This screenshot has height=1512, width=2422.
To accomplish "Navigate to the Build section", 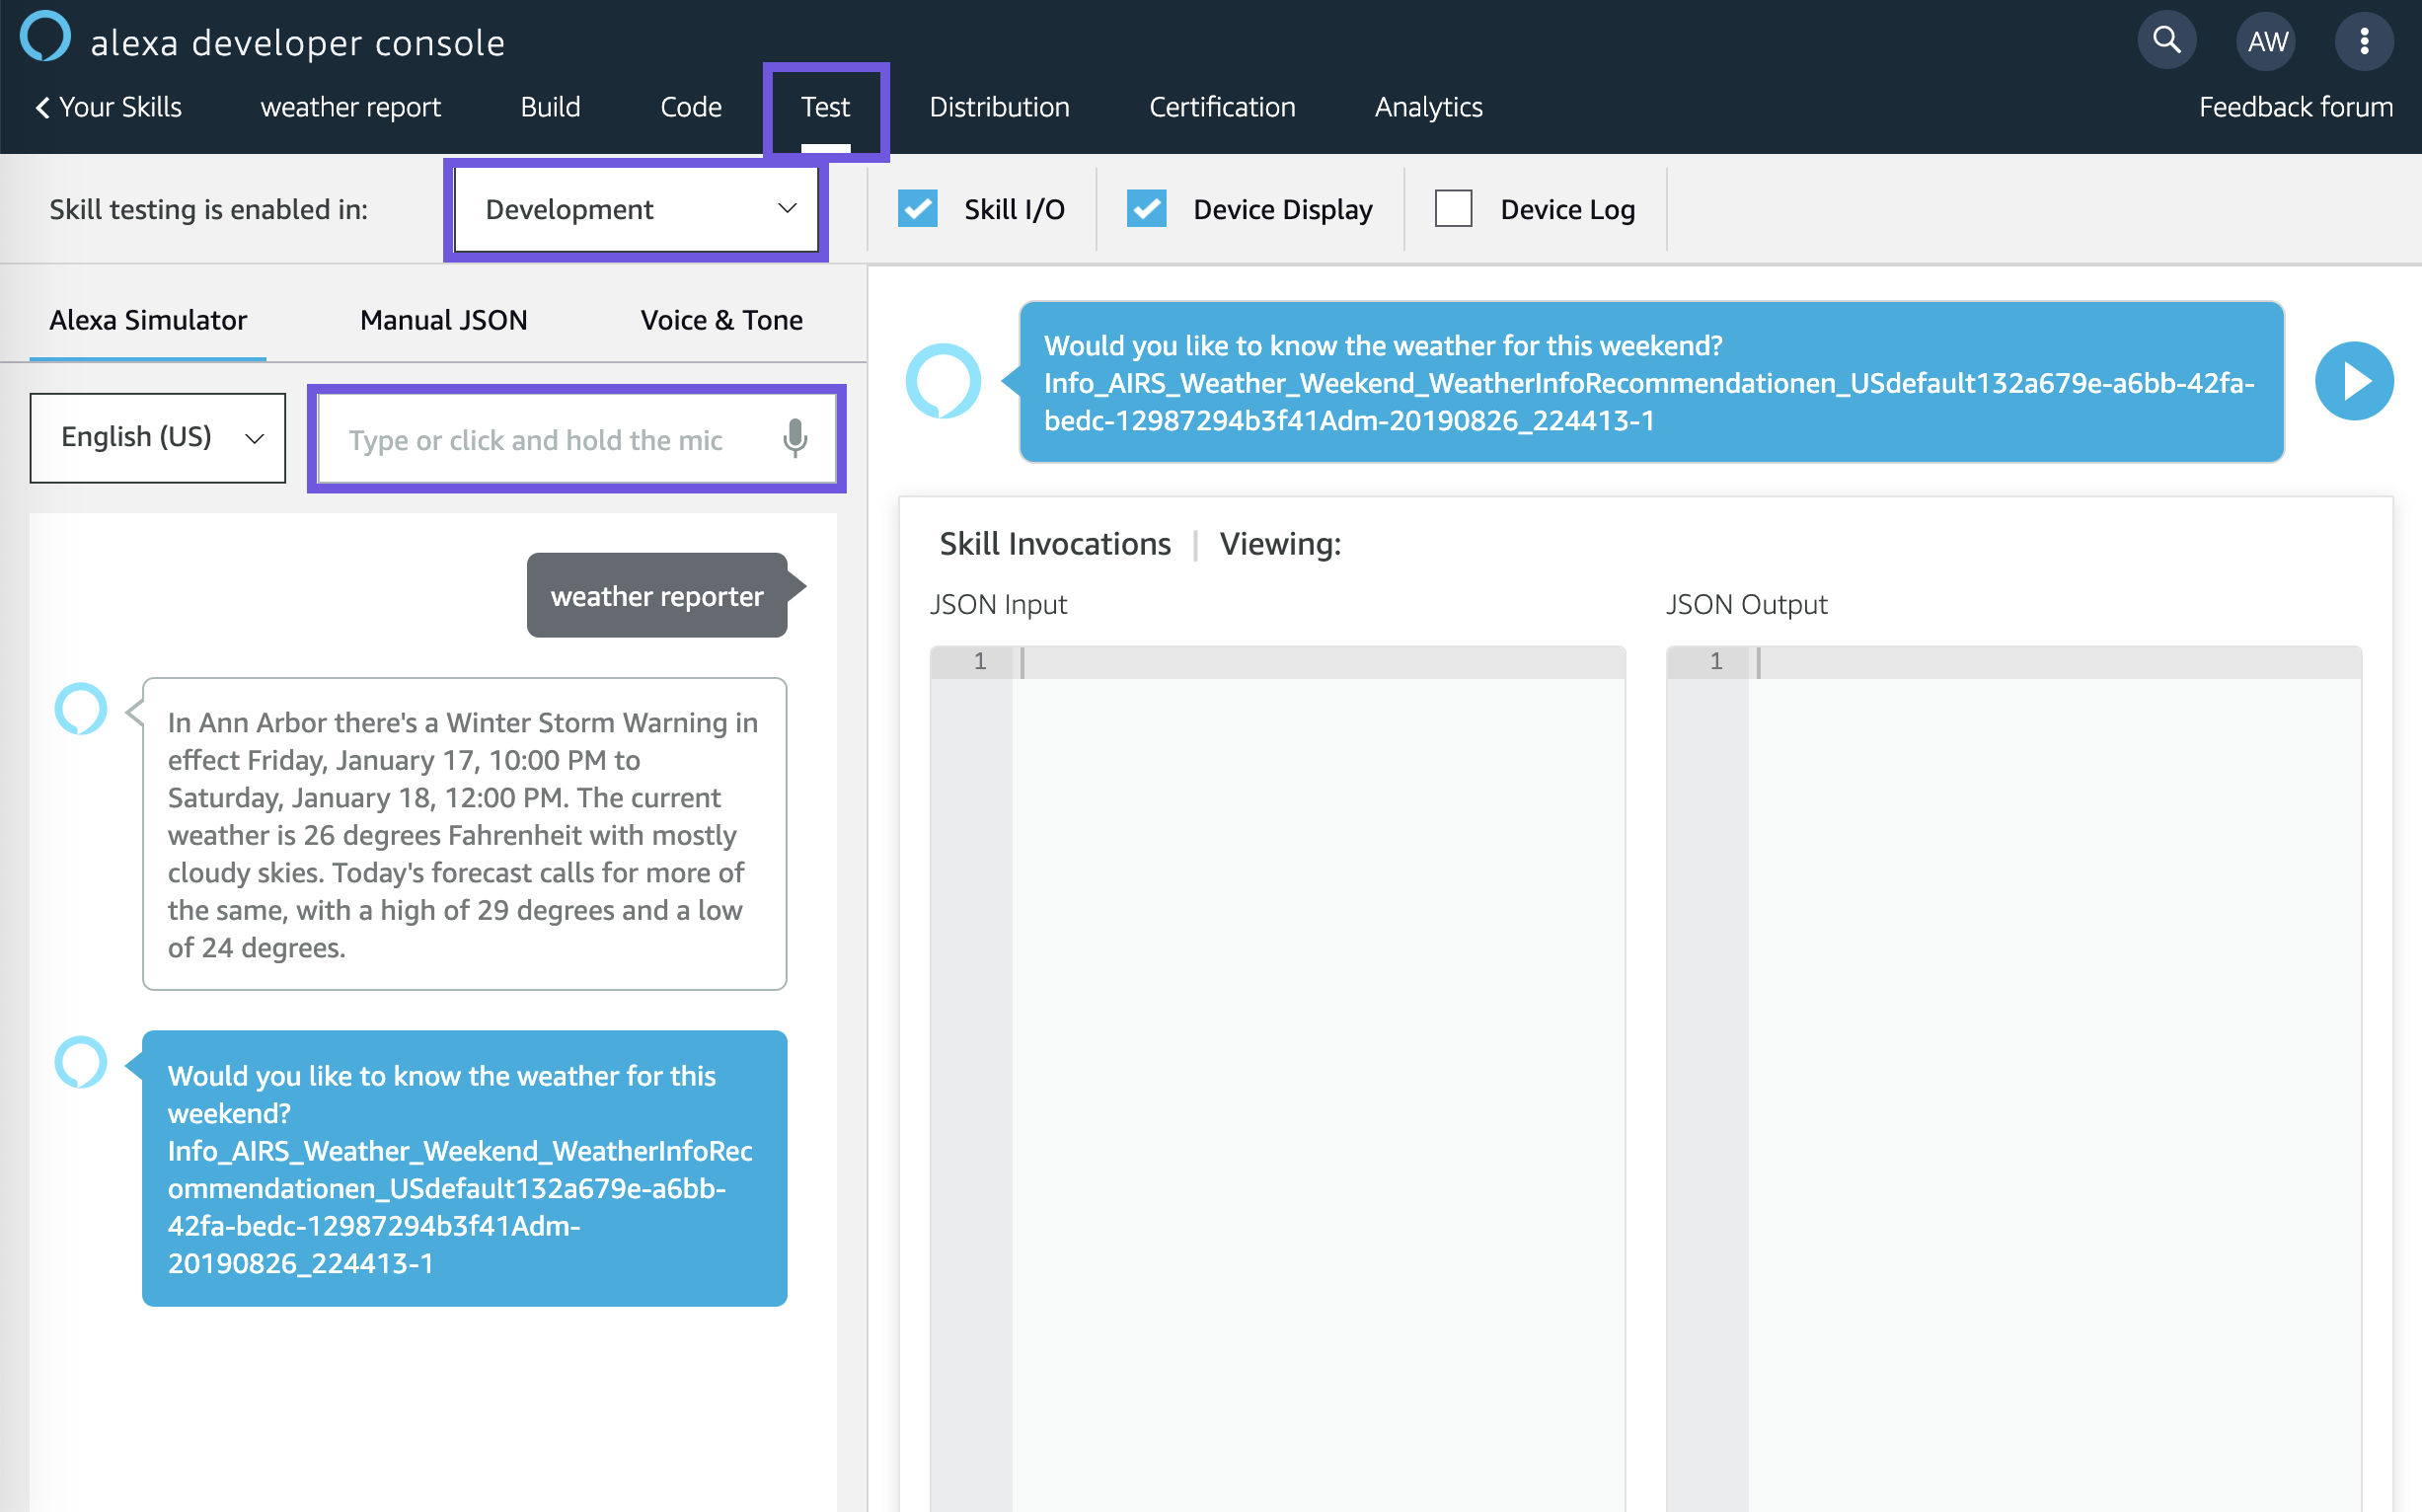I will tap(552, 107).
